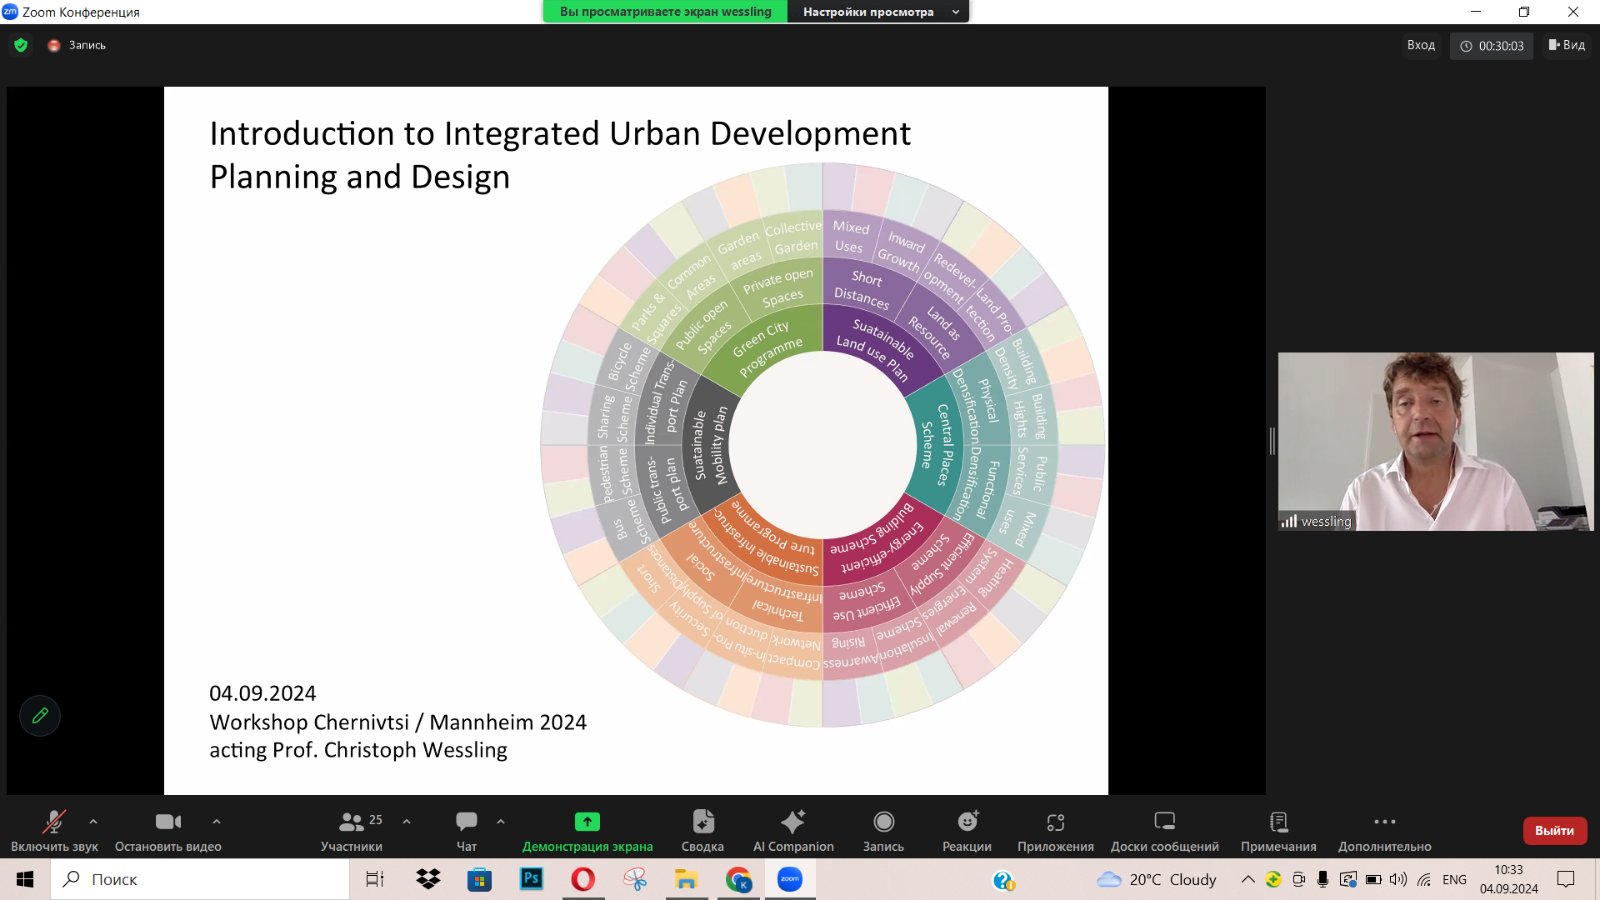Open the Чат chat panel
Image resolution: width=1600 pixels, height=900 pixels.
(466, 831)
